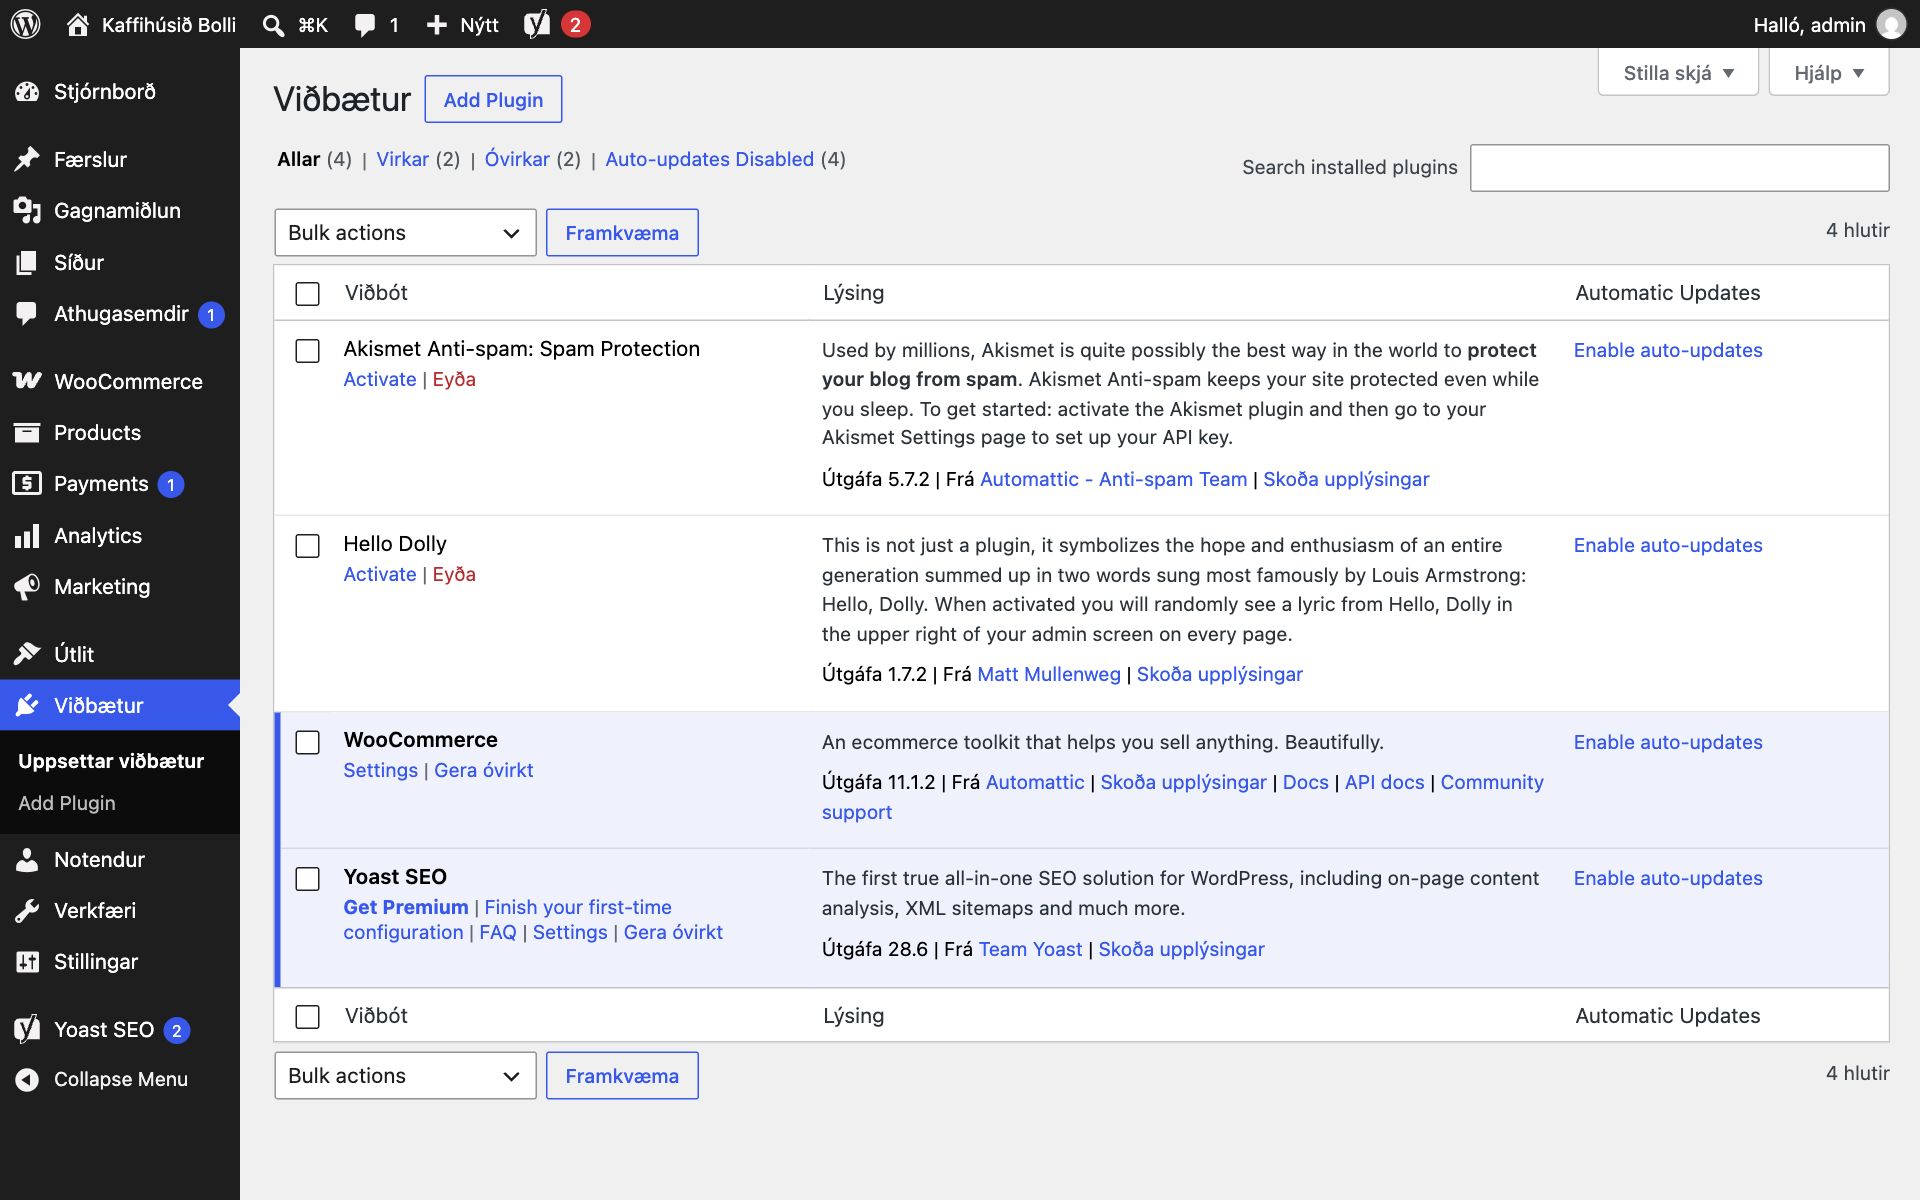Expand the Hjálp help panel
1920x1200 pixels.
point(1829,73)
